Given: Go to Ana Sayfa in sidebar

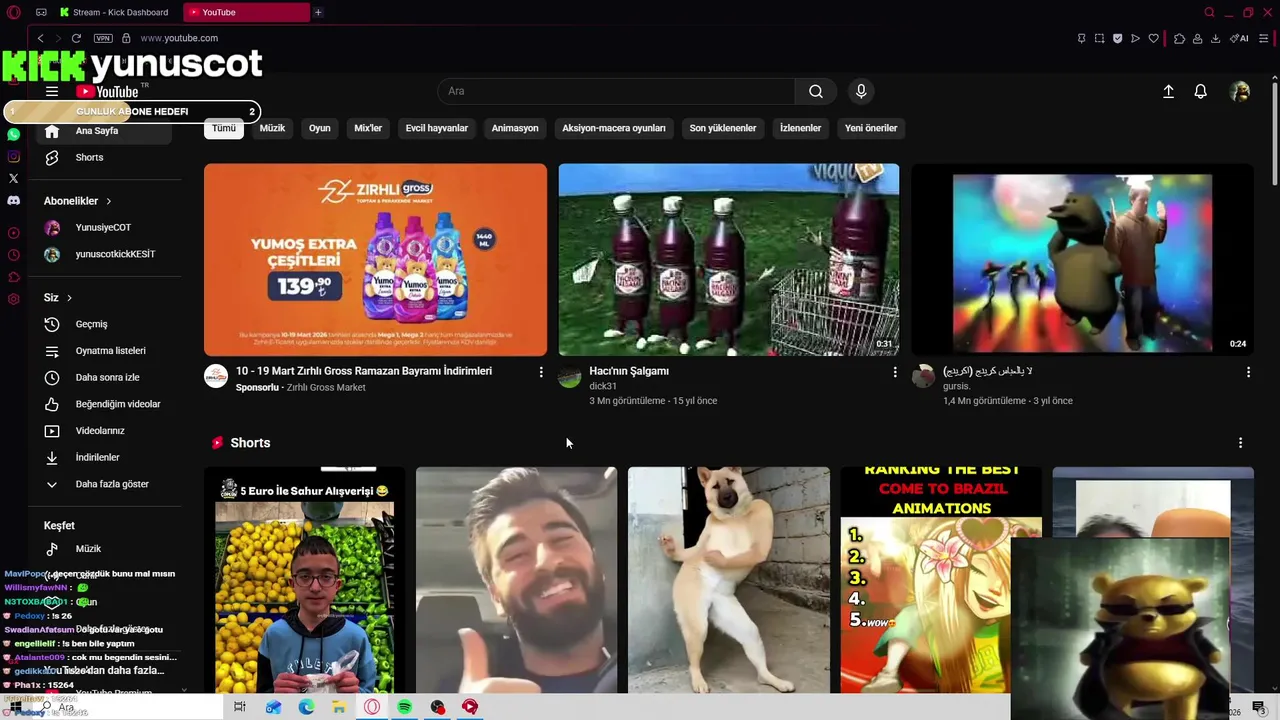Looking at the screenshot, I should point(105,131).
